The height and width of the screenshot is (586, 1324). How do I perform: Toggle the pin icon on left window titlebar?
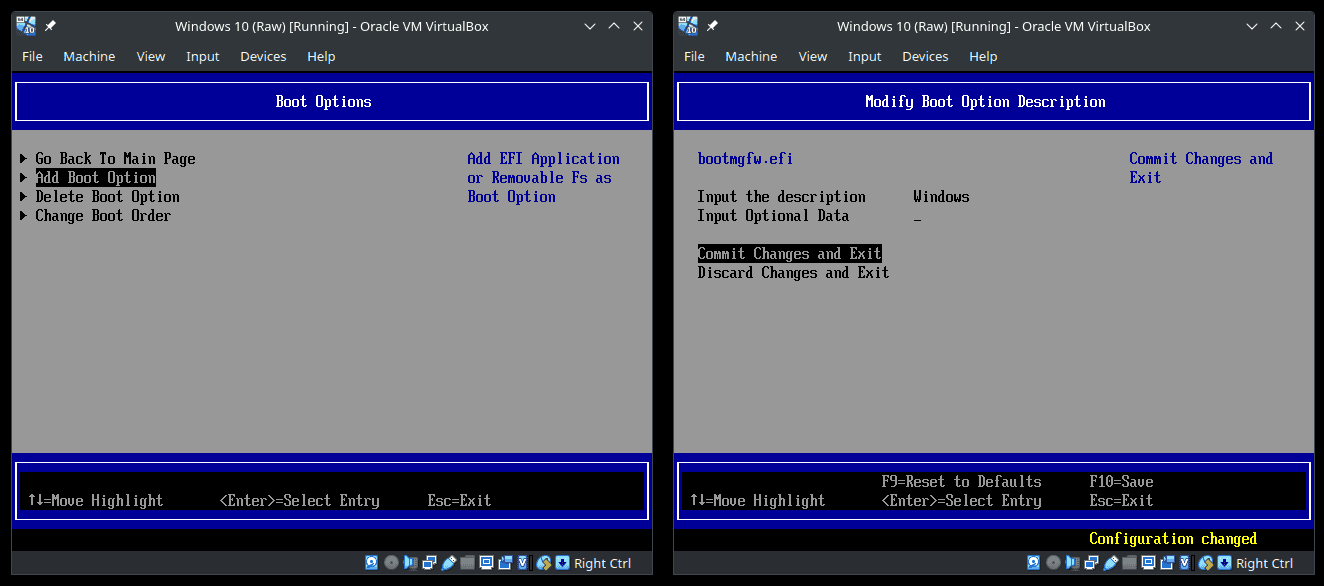(50, 27)
